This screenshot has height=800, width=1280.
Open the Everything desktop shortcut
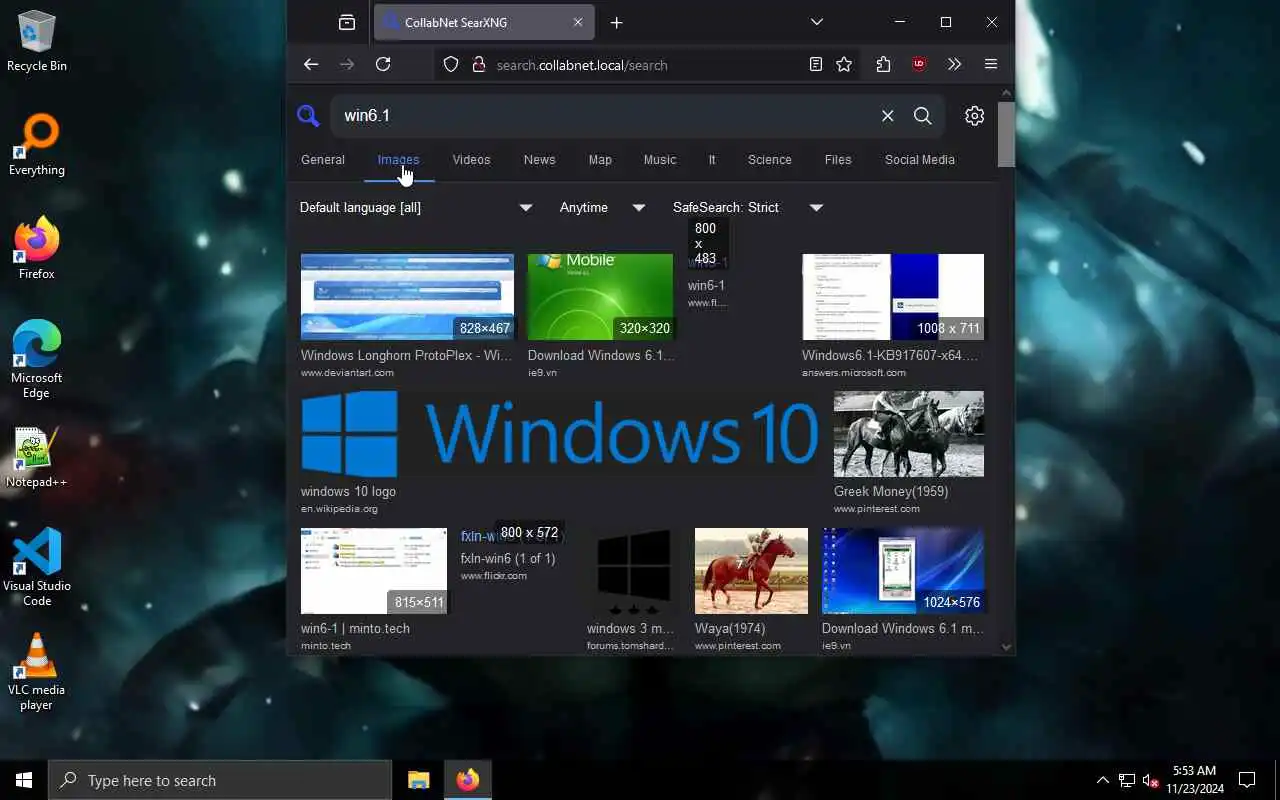[37, 145]
